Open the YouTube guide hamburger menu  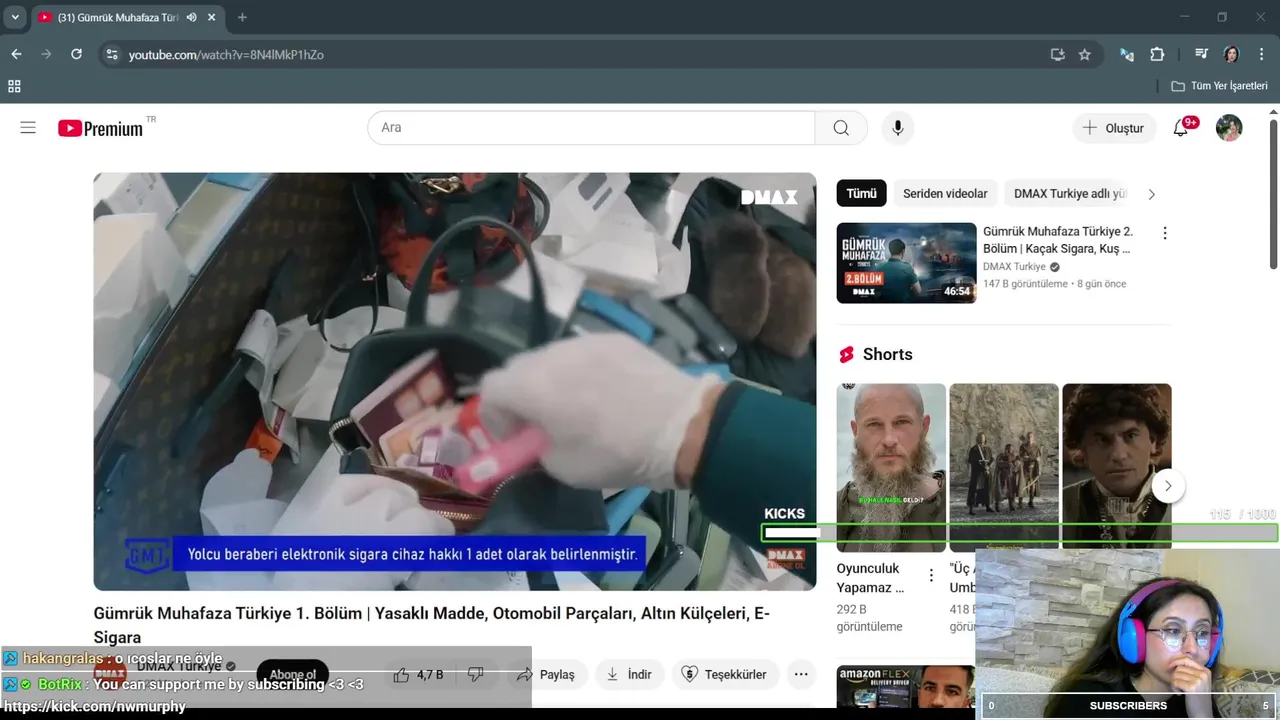(x=28, y=128)
